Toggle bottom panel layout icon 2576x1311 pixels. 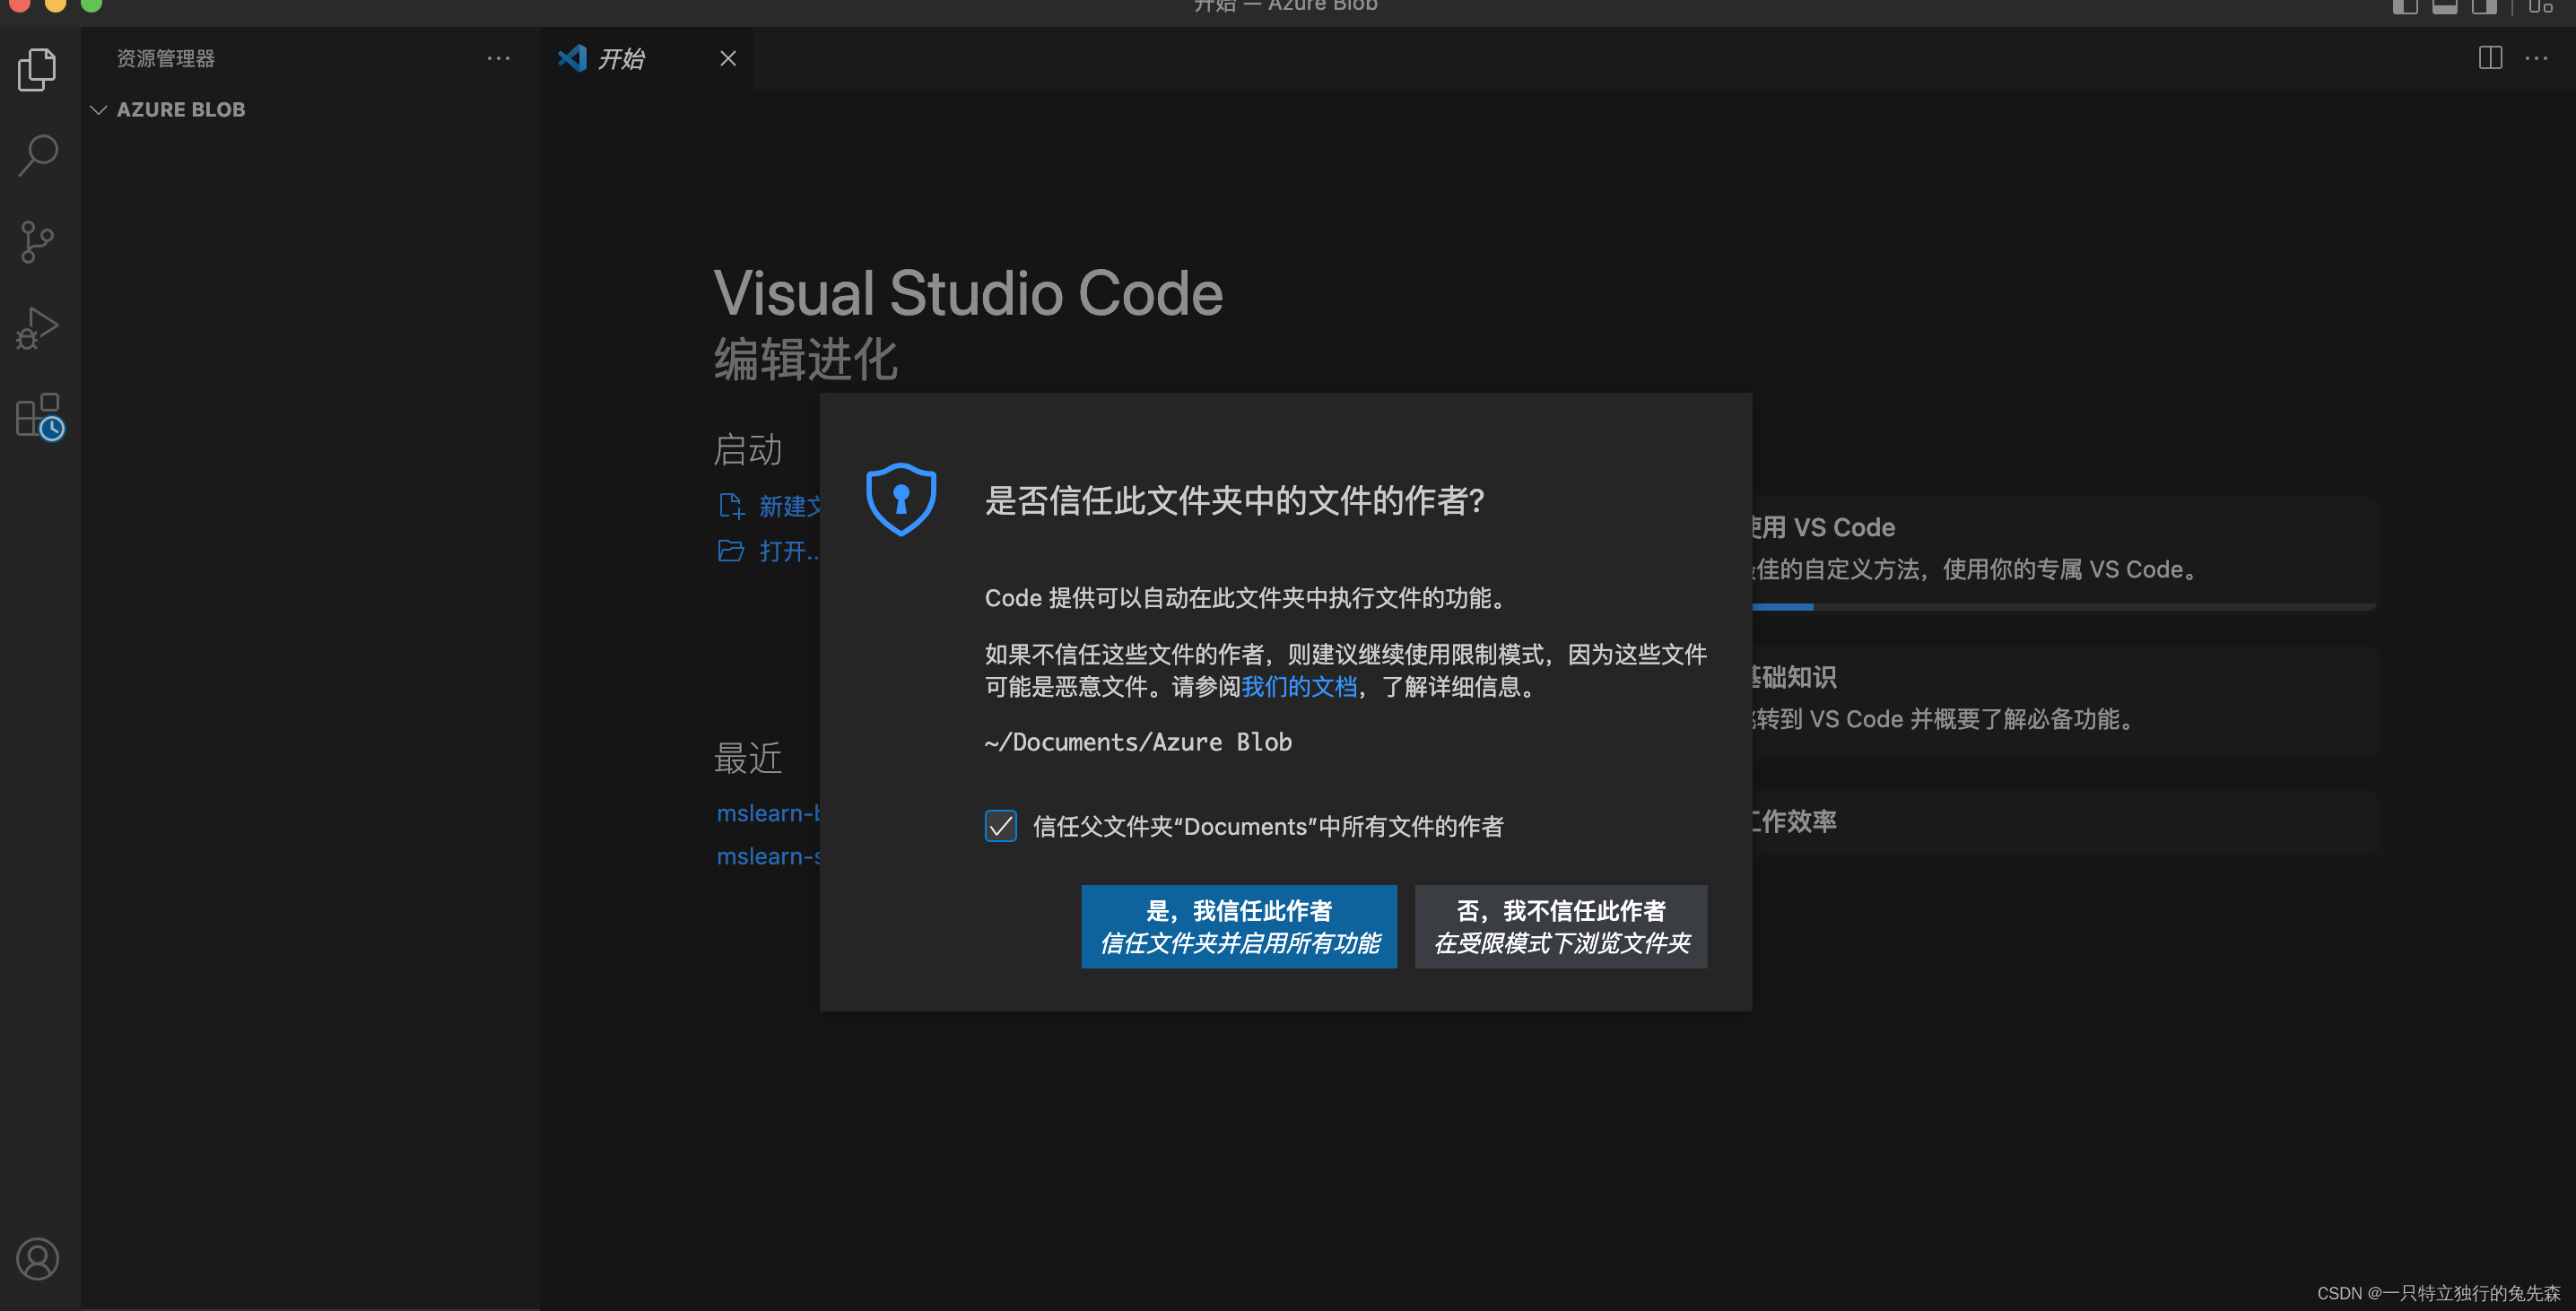tap(2445, 7)
